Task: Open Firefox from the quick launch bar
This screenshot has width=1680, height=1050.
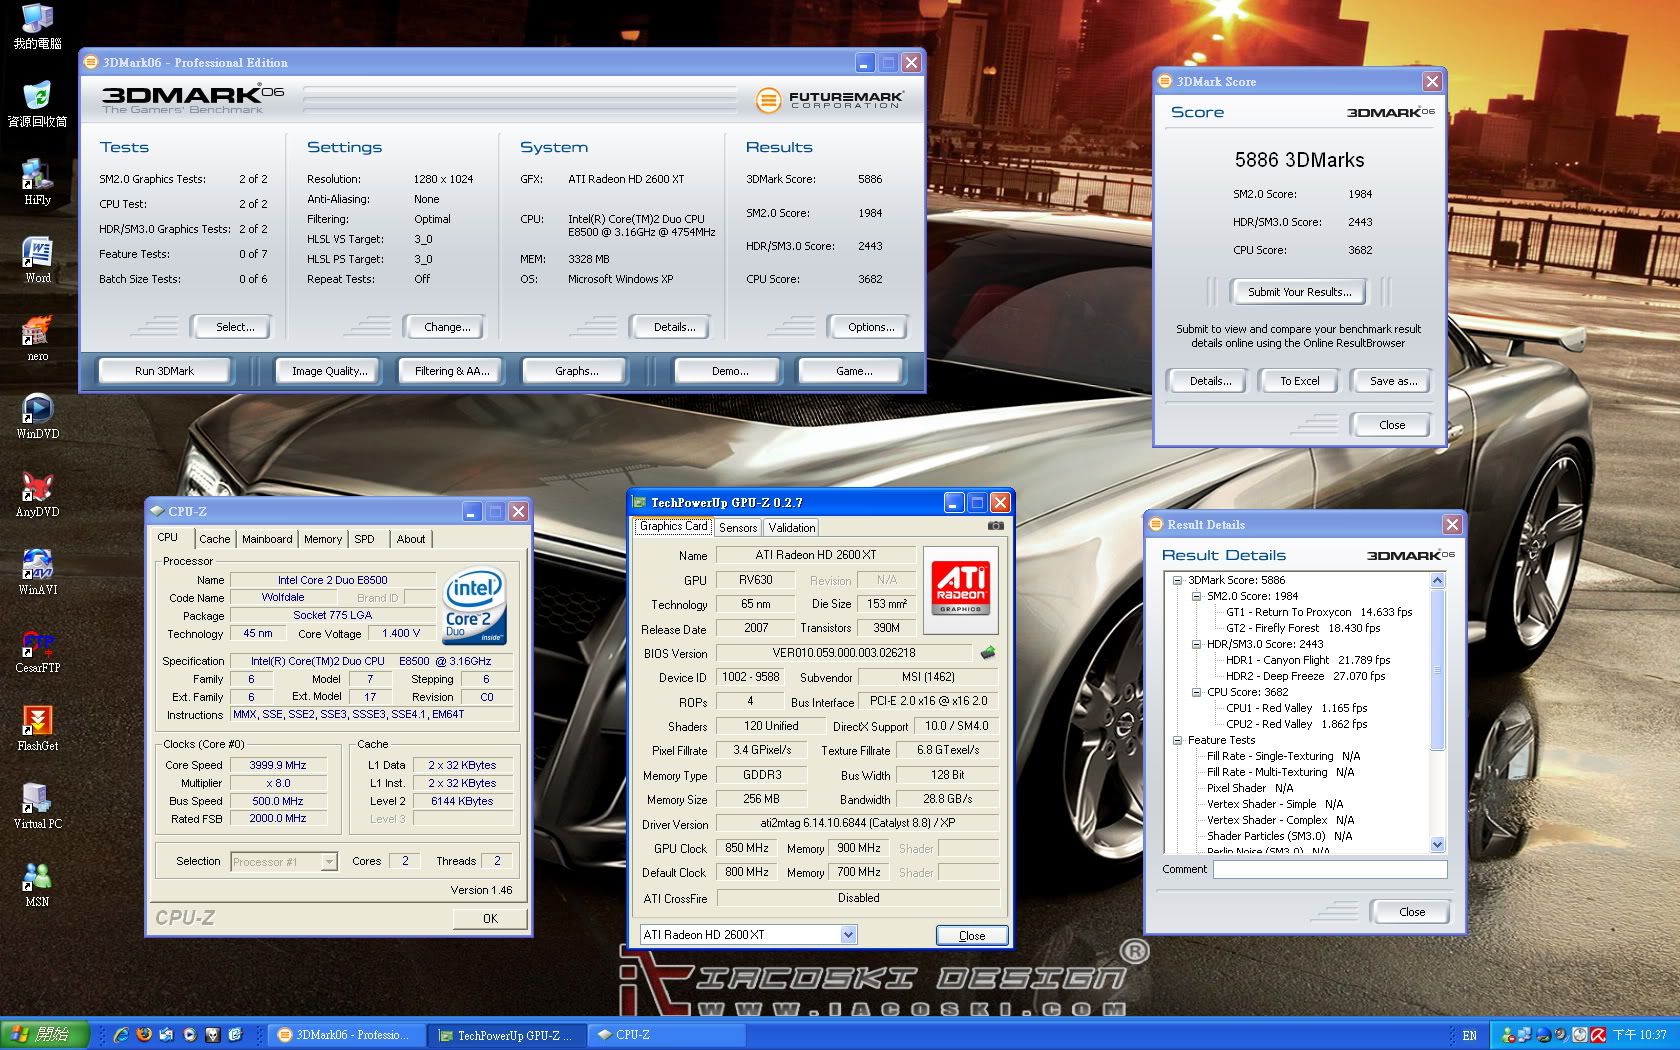Action: (144, 1035)
